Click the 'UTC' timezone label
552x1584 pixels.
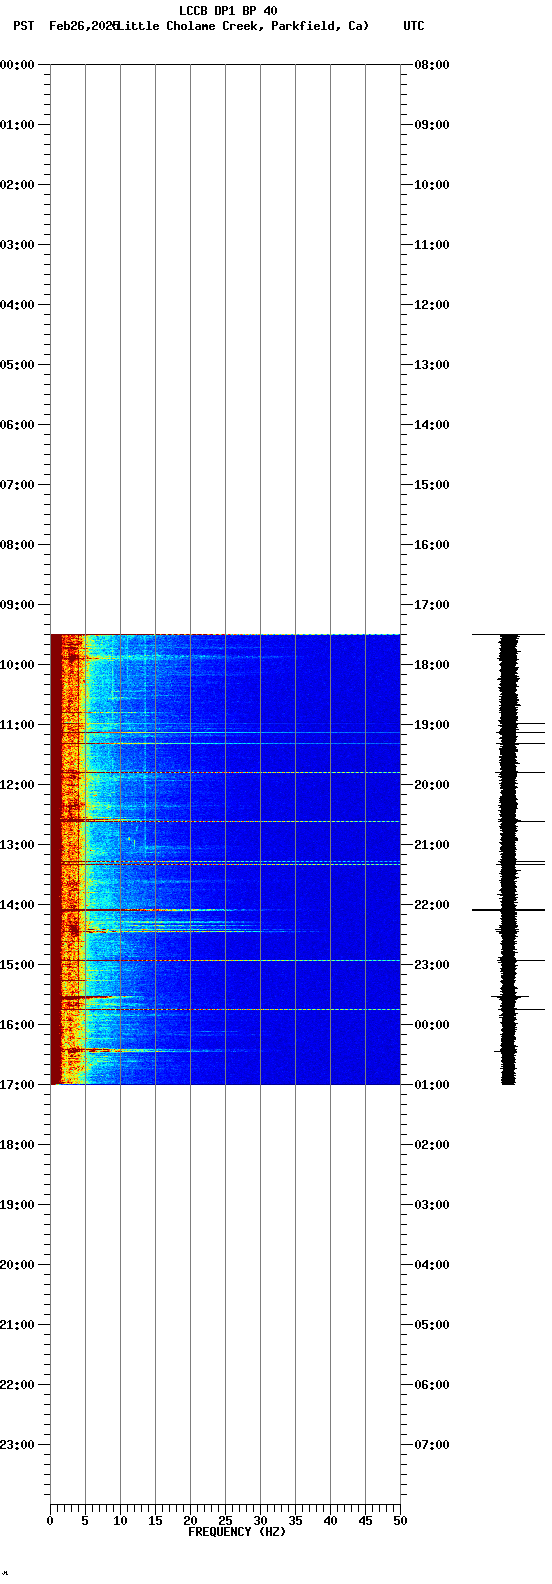tap(414, 26)
